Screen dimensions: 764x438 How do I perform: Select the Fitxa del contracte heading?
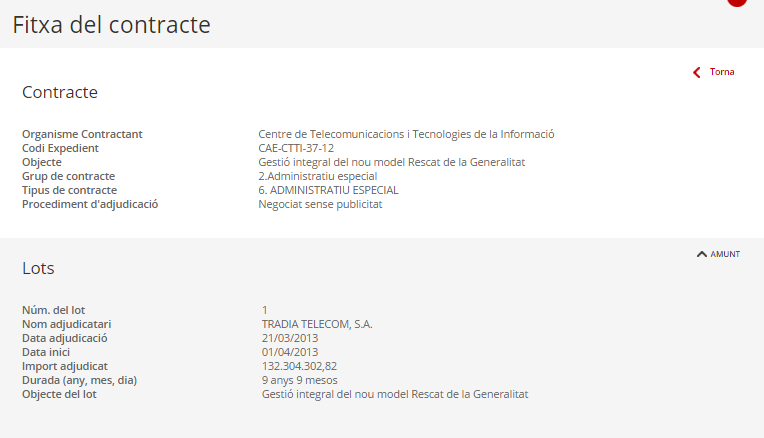click(x=112, y=24)
